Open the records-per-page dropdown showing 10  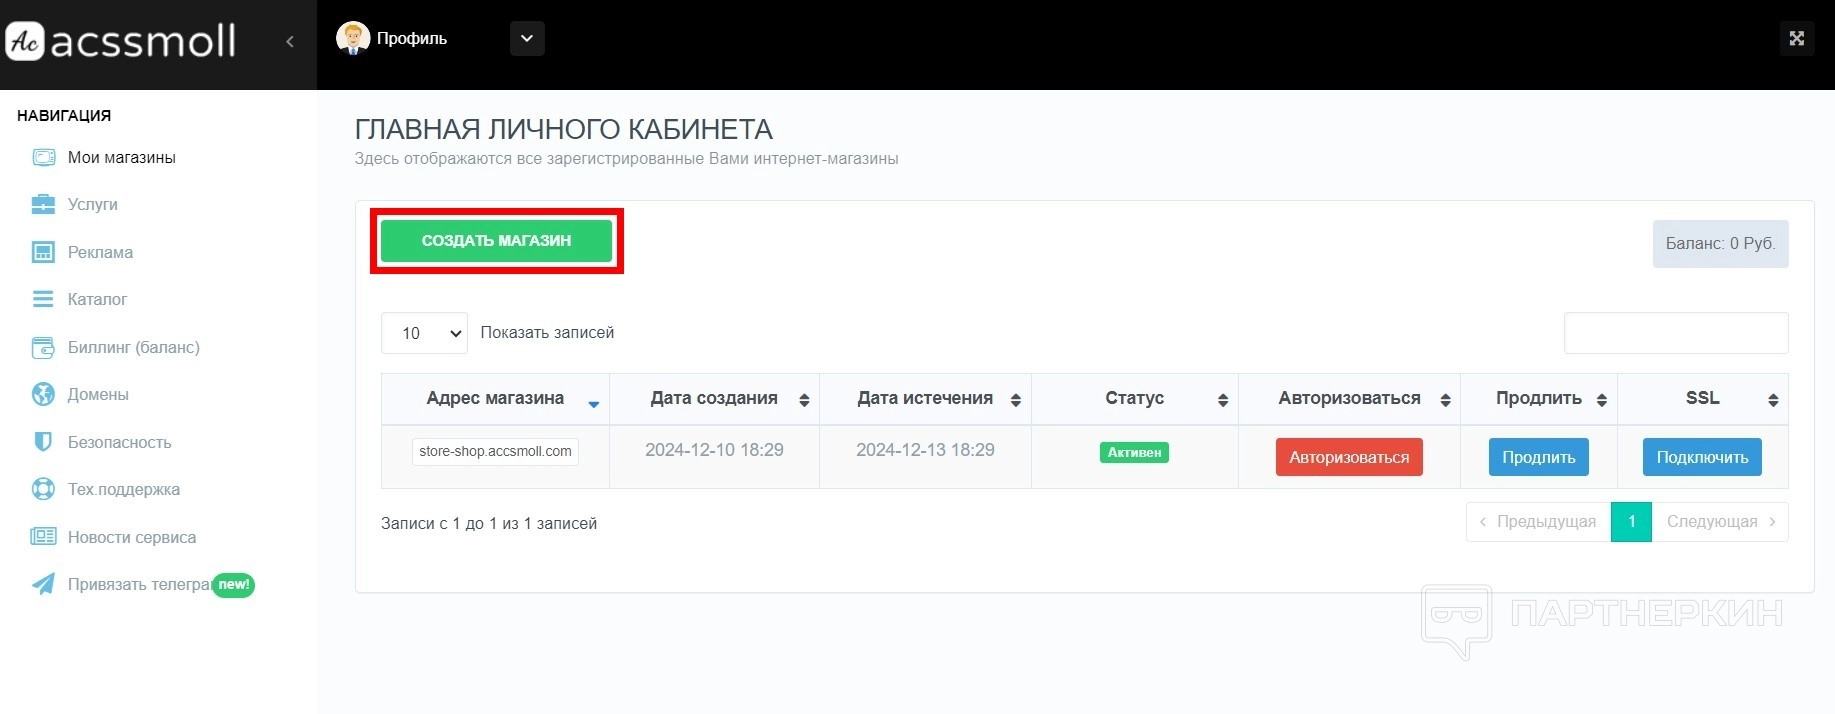[x=425, y=333]
